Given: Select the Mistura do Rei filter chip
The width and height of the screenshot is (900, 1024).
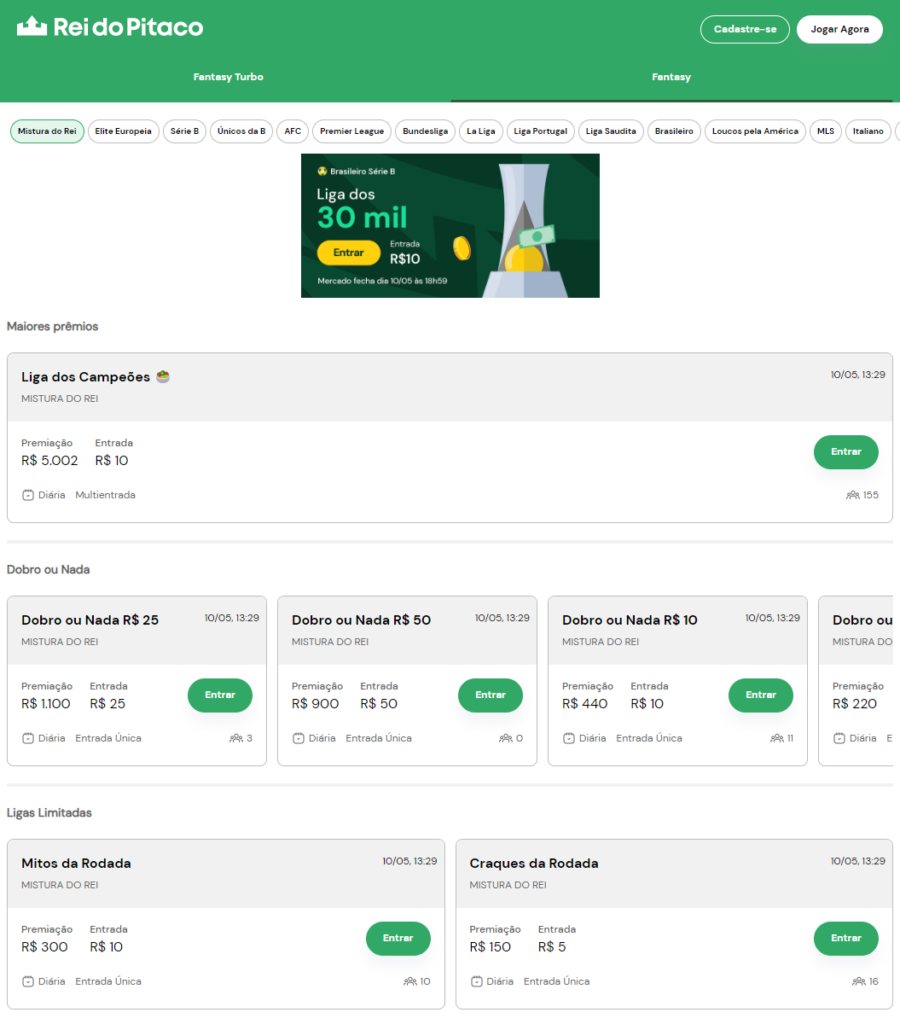Looking at the screenshot, I should (x=47, y=131).
